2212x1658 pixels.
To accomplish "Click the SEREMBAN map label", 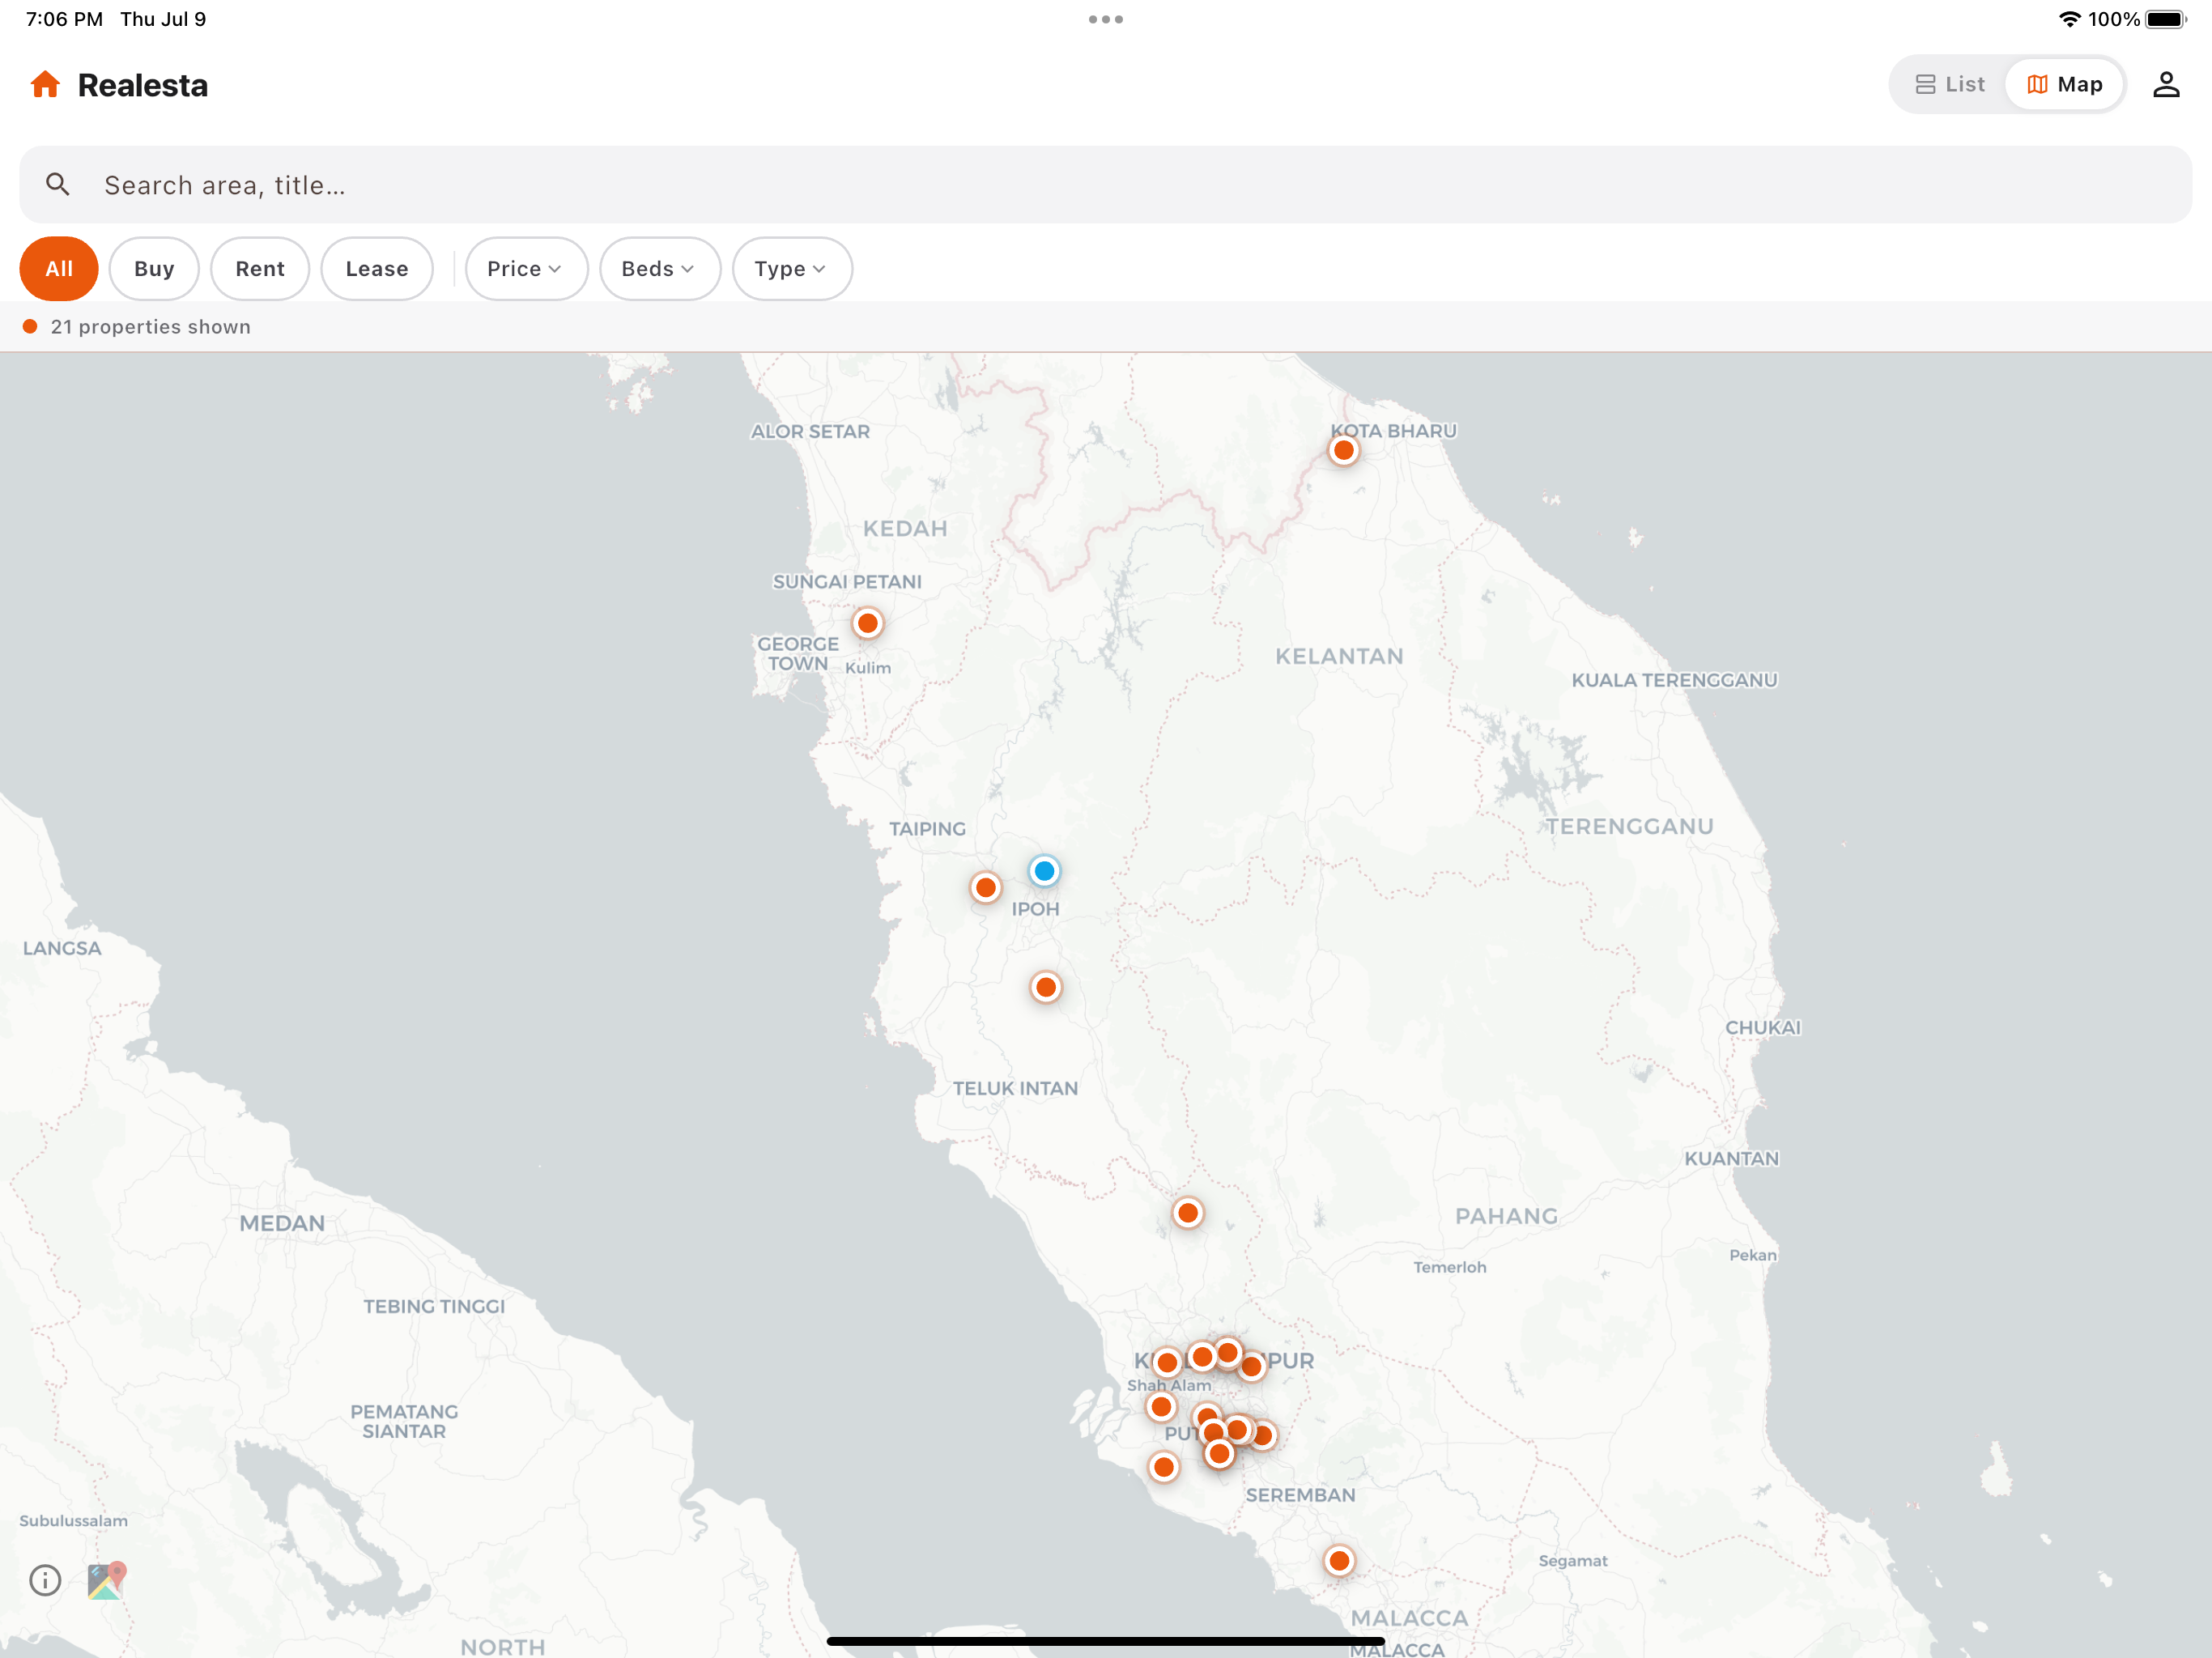I will (x=1300, y=1495).
